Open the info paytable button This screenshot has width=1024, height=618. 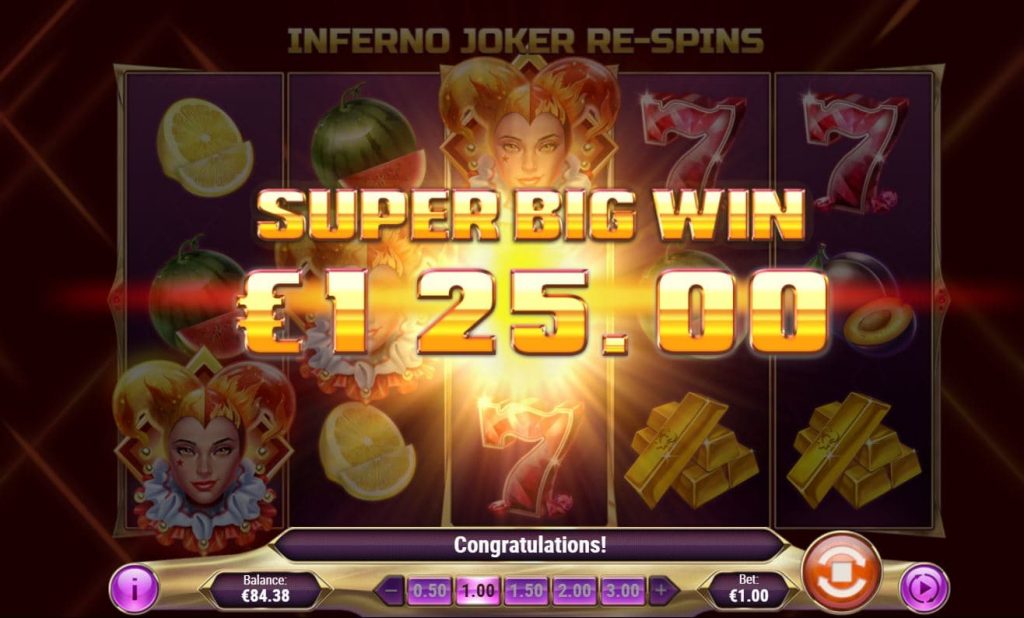point(134,590)
